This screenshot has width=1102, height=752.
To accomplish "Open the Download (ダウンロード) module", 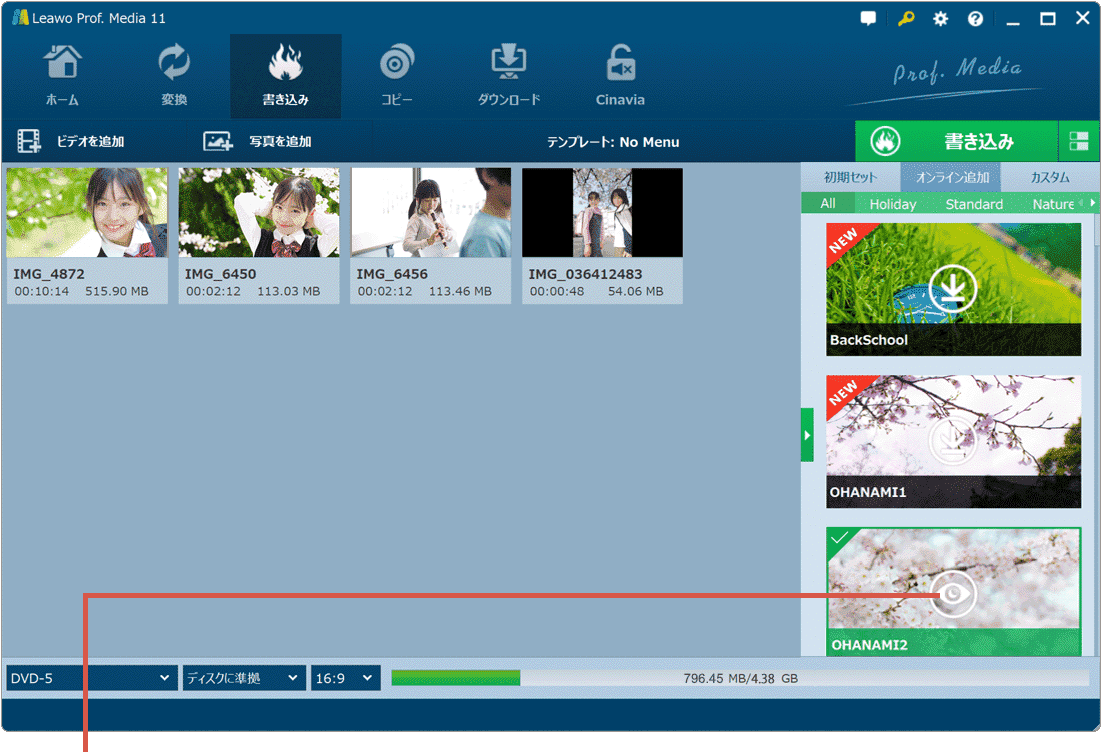I will click(508, 75).
